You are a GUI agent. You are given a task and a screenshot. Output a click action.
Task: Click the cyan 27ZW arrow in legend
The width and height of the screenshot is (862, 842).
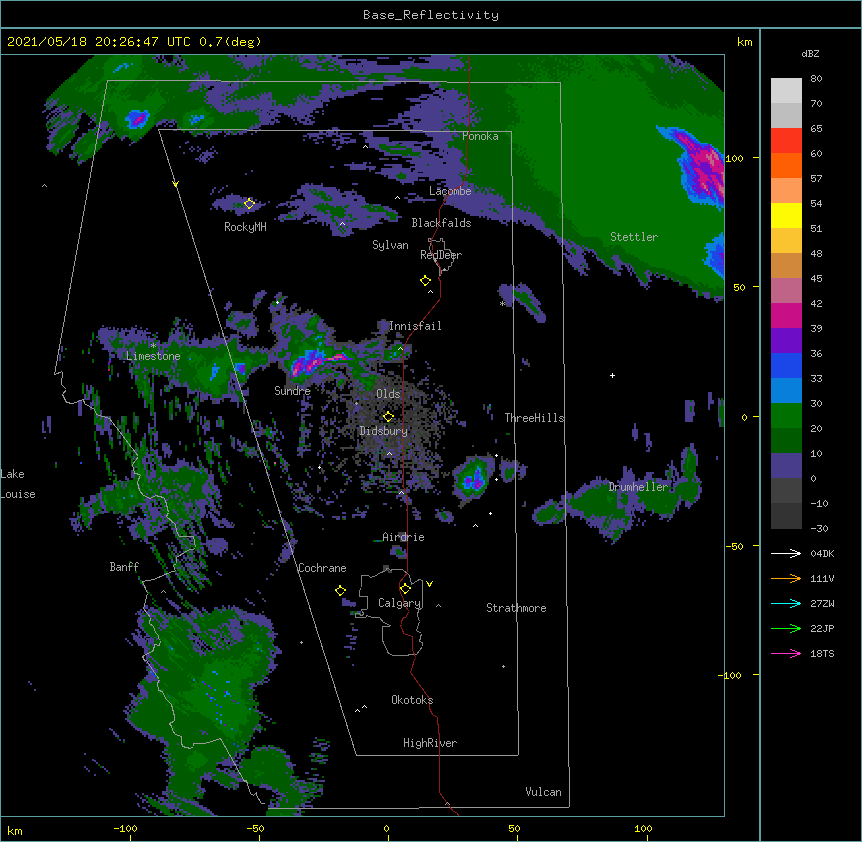[x=786, y=603]
